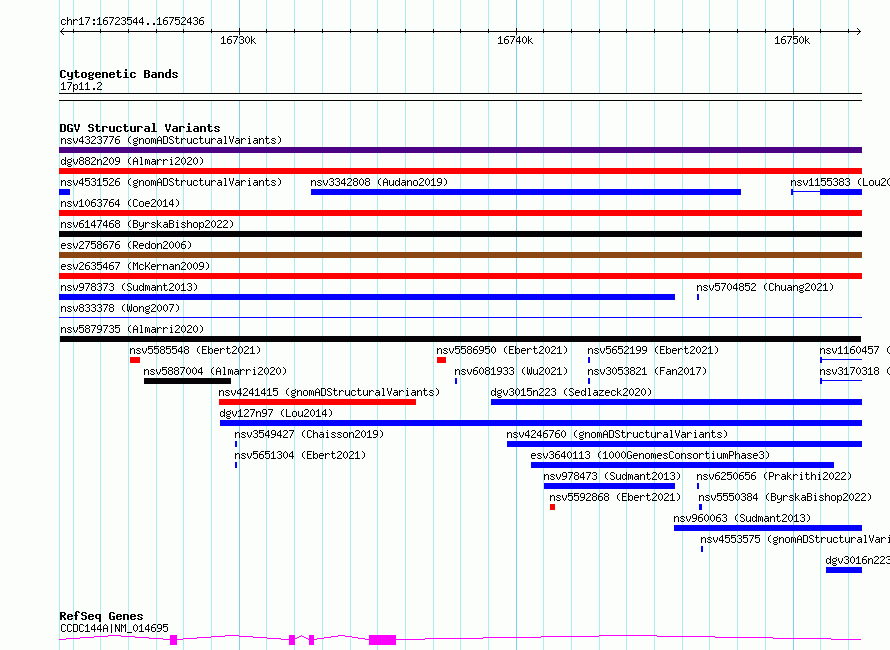Click the blue dgv3015n223 variant bar
This screenshot has width=890, height=650.
pyautogui.click(x=677, y=402)
